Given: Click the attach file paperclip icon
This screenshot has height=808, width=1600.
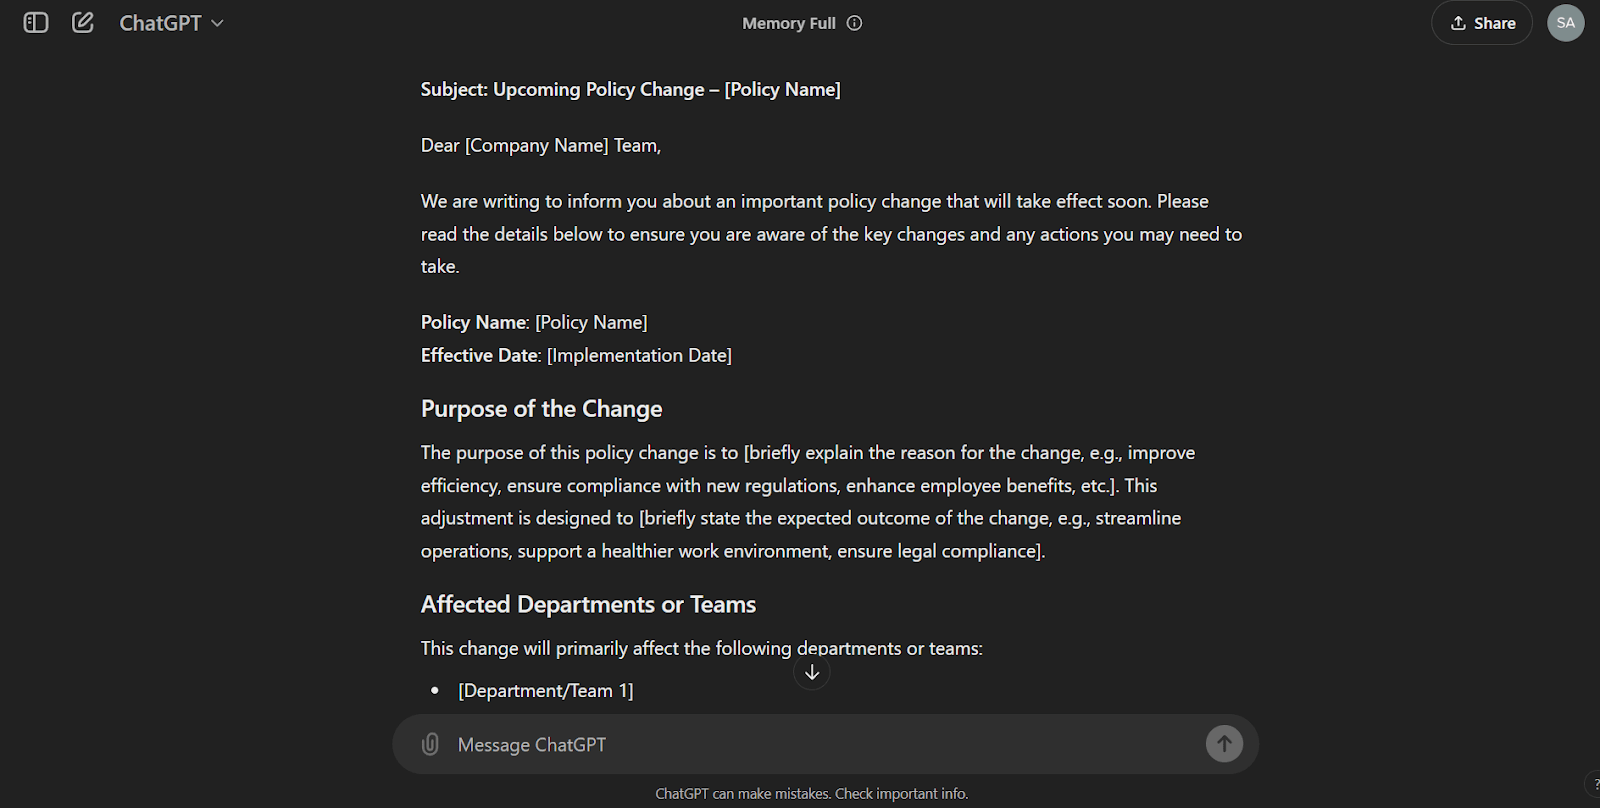Looking at the screenshot, I should (429, 744).
